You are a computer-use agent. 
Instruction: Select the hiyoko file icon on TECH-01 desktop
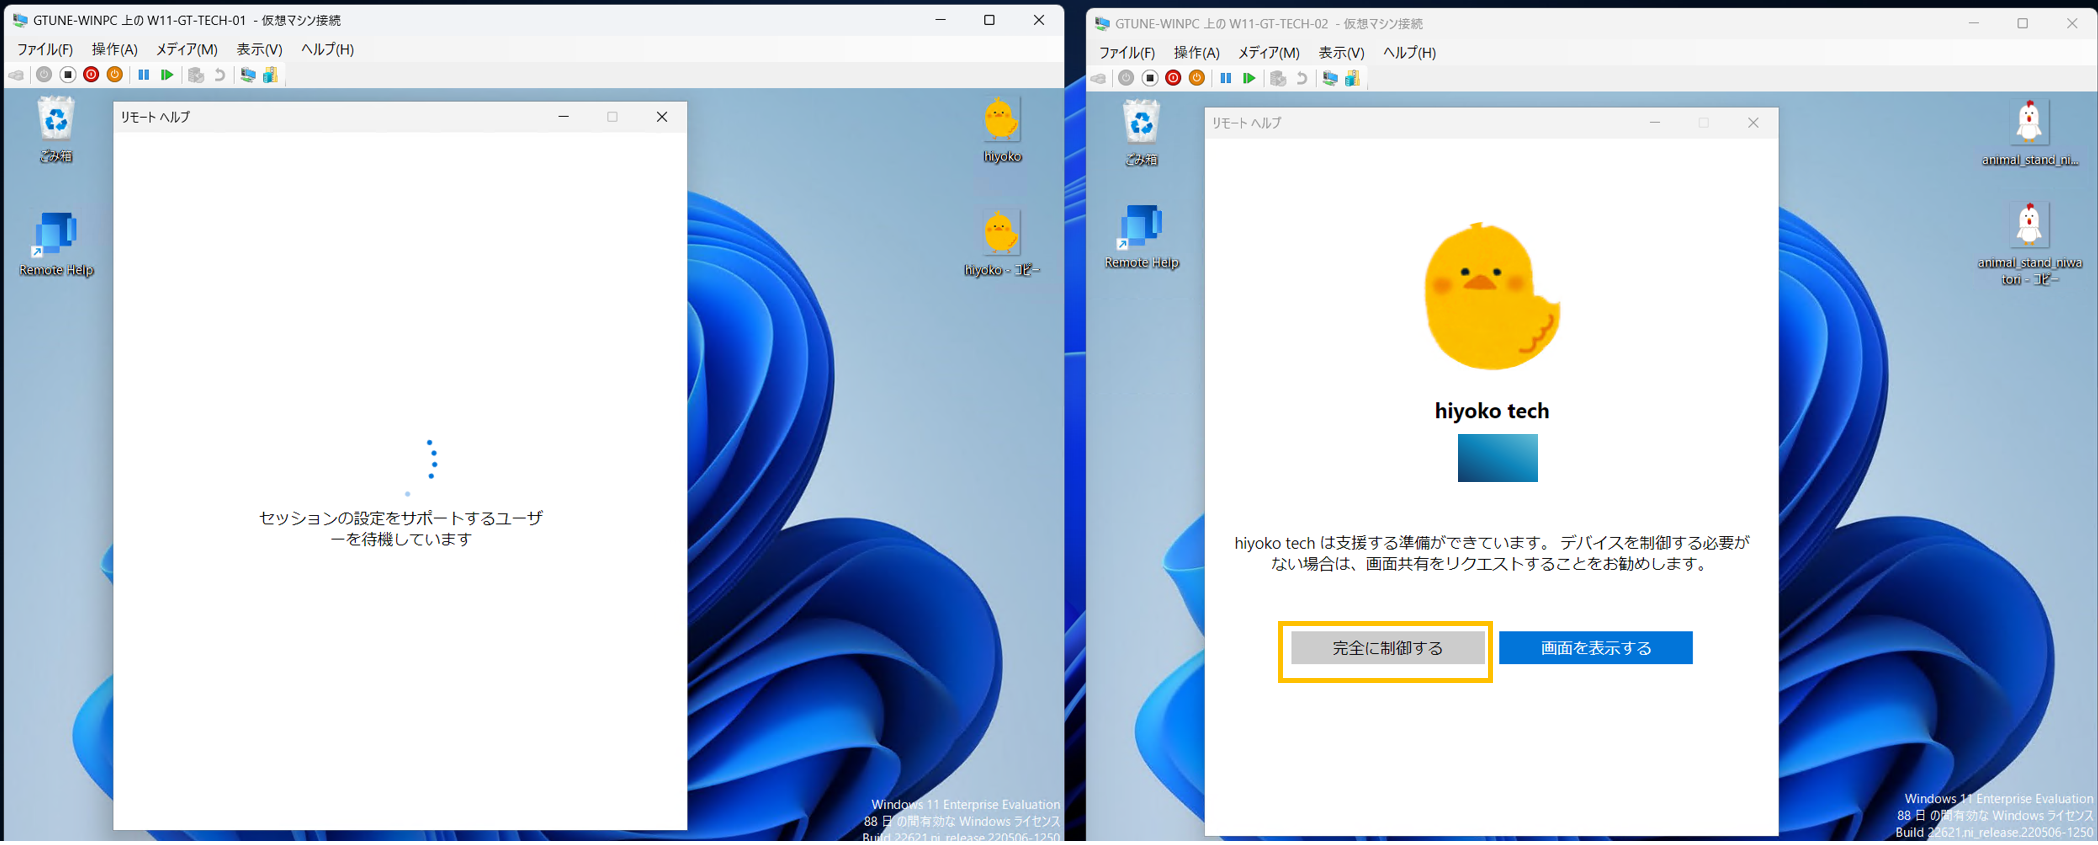1001,130
